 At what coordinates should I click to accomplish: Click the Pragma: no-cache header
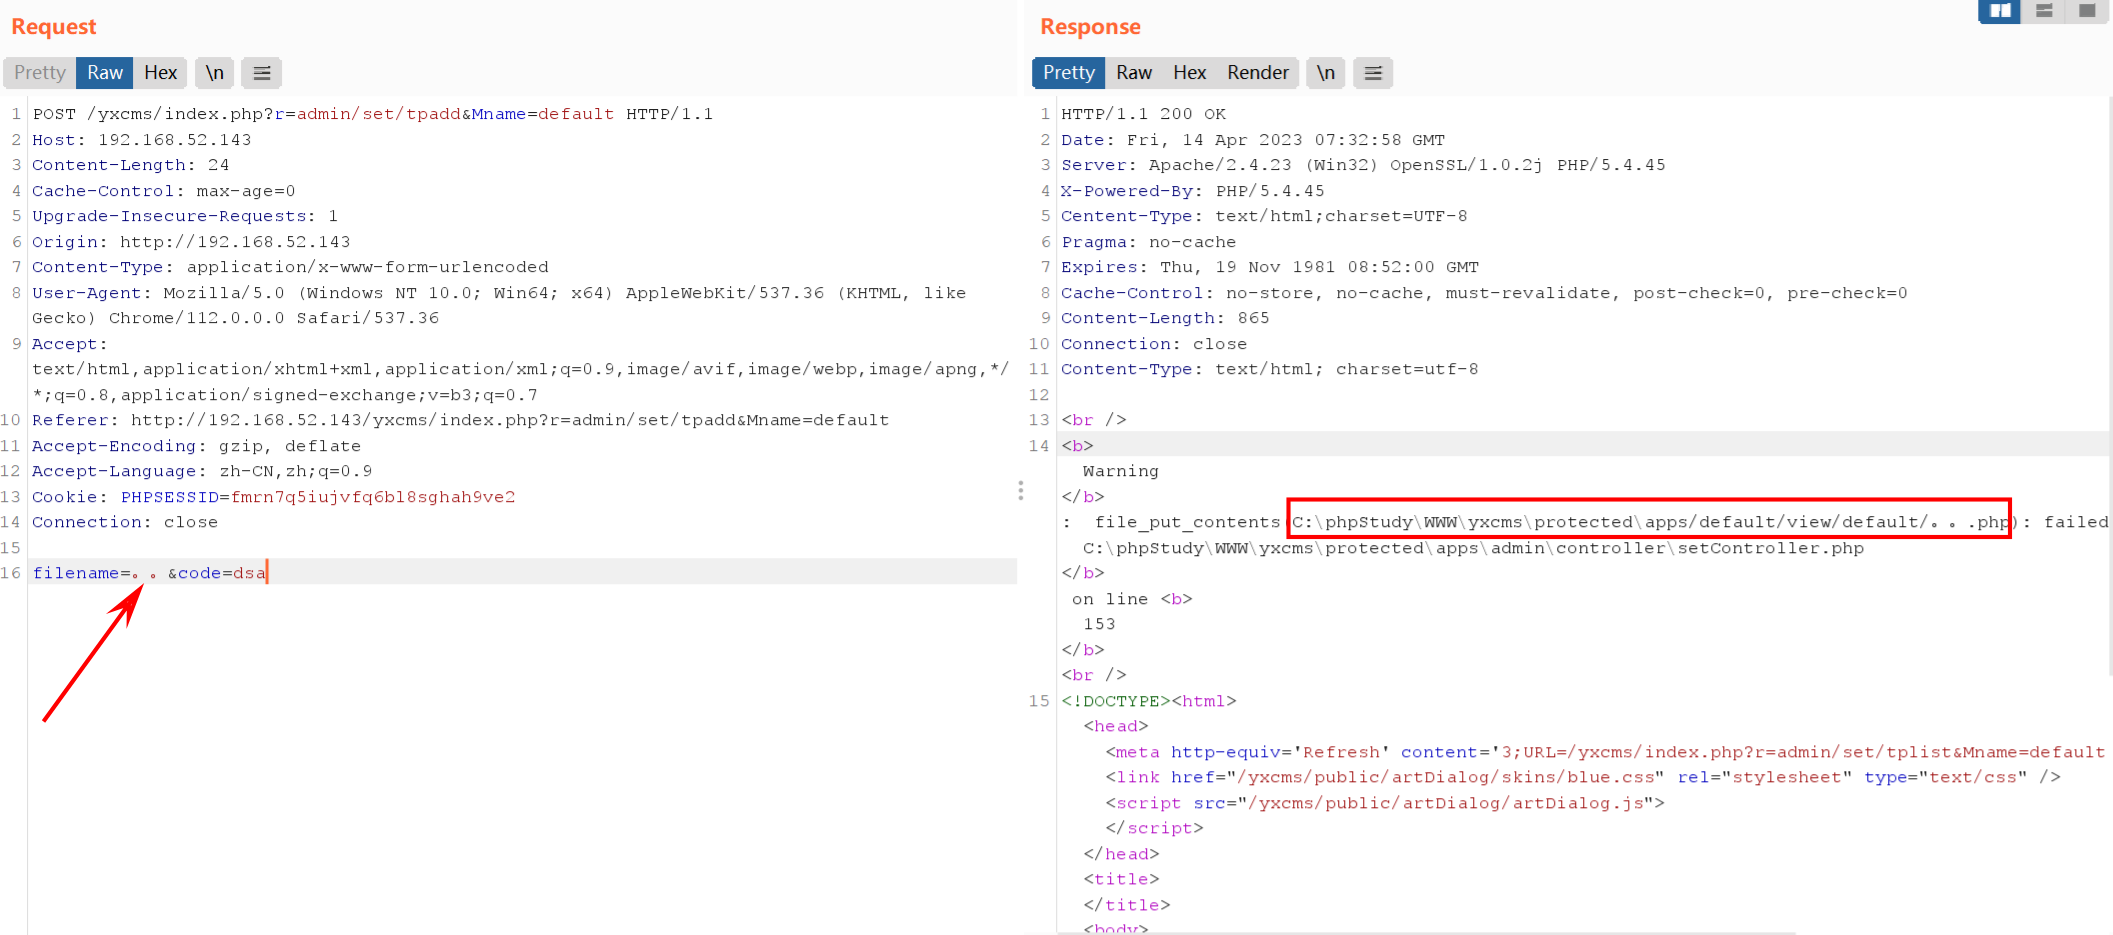(1148, 242)
